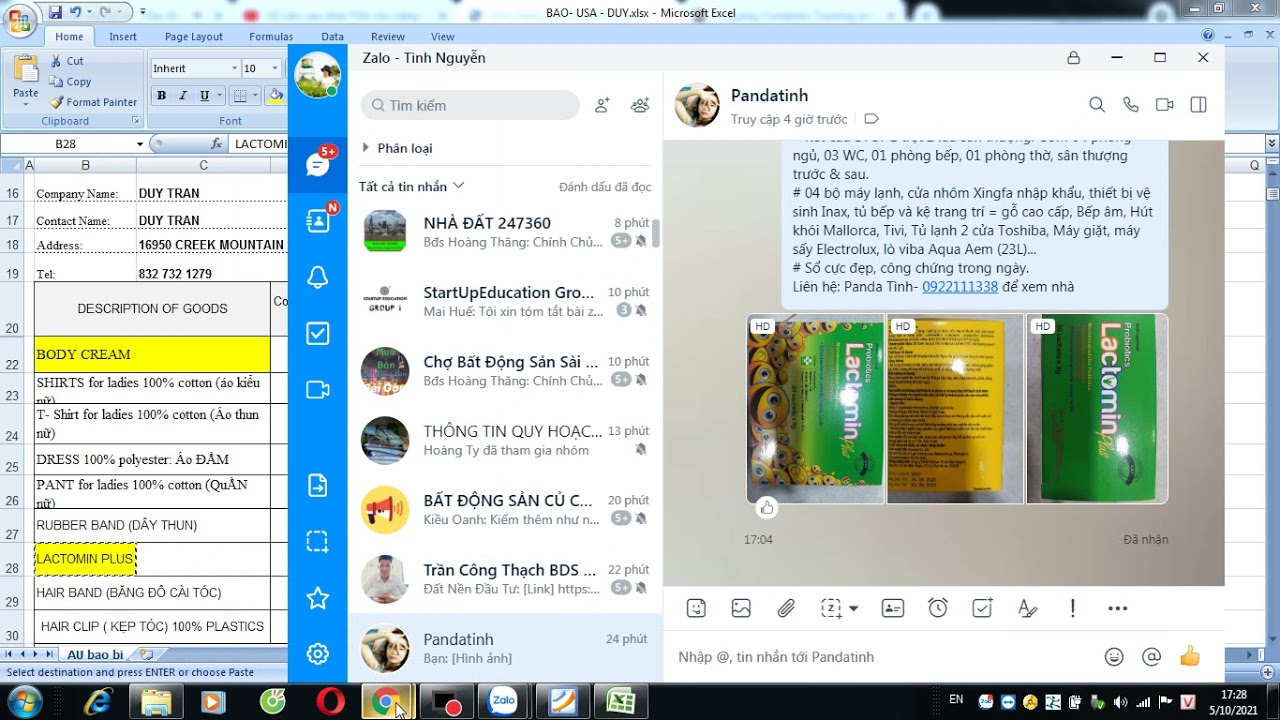The height and width of the screenshot is (720, 1280).
Task: Select the Pandatinh chat in list
Action: coord(505,648)
